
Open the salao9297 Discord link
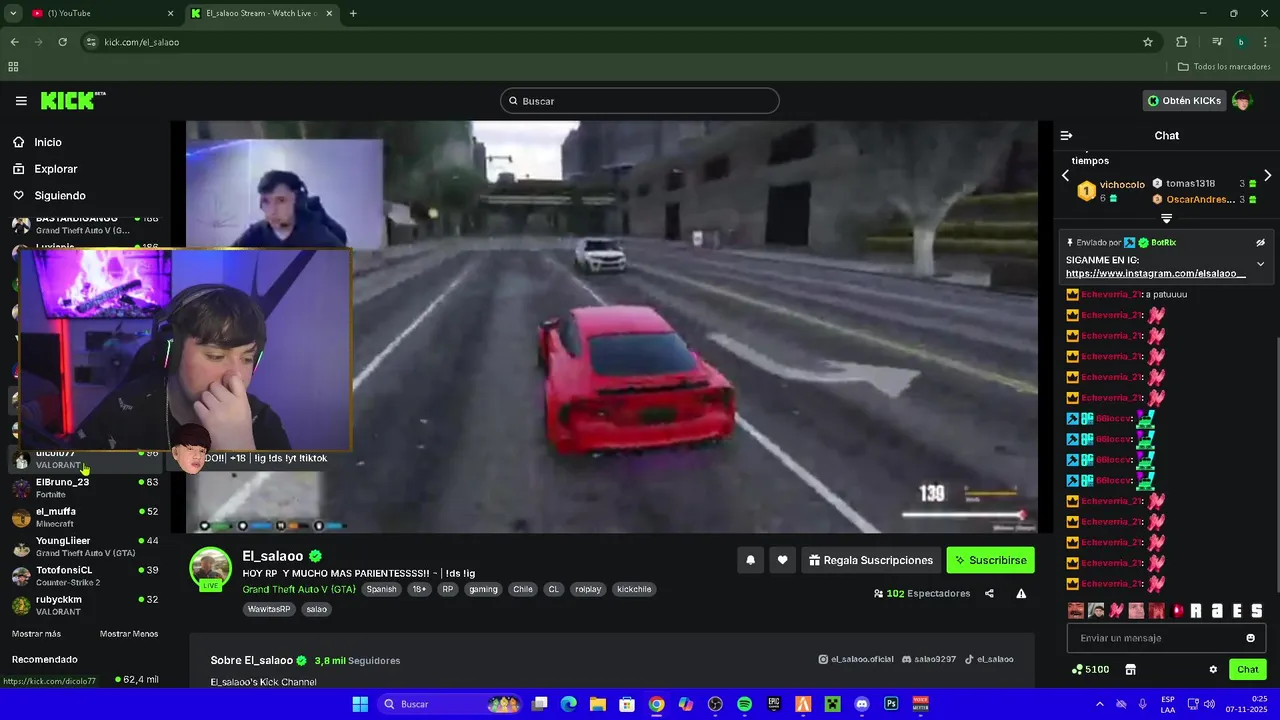(x=928, y=659)
